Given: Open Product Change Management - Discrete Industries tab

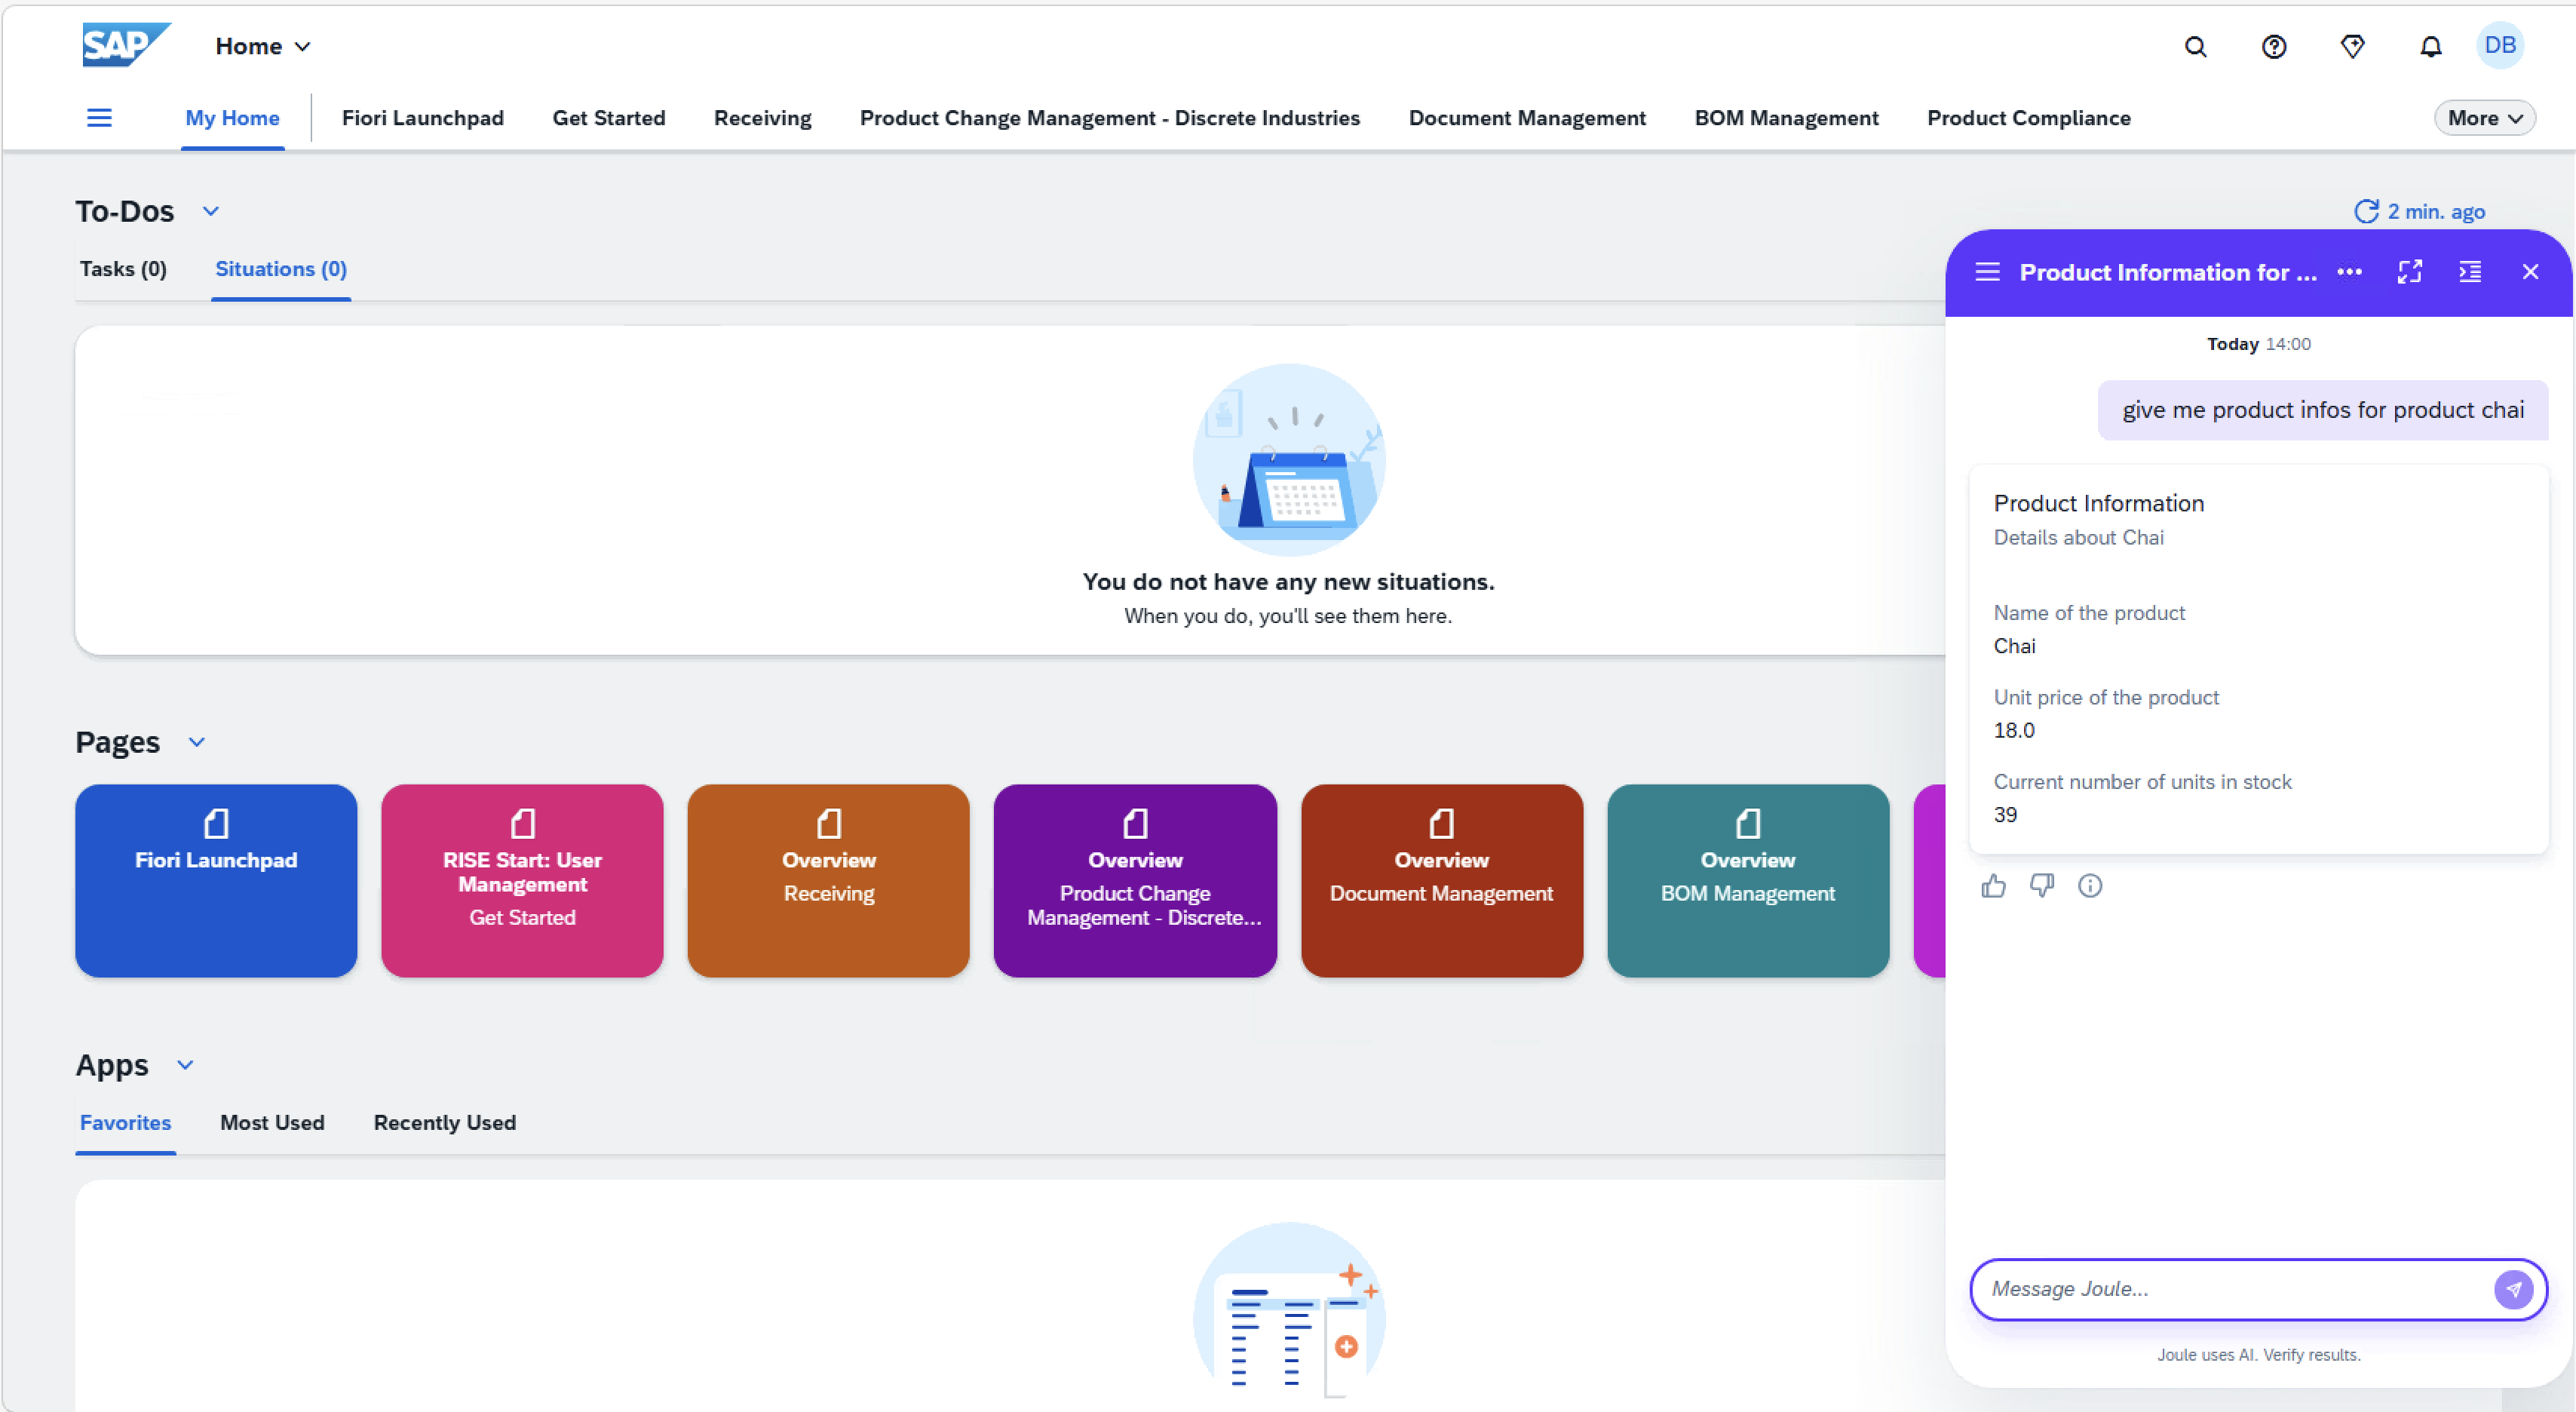Looking at the screenshot, I should [x=1110, y=118].
